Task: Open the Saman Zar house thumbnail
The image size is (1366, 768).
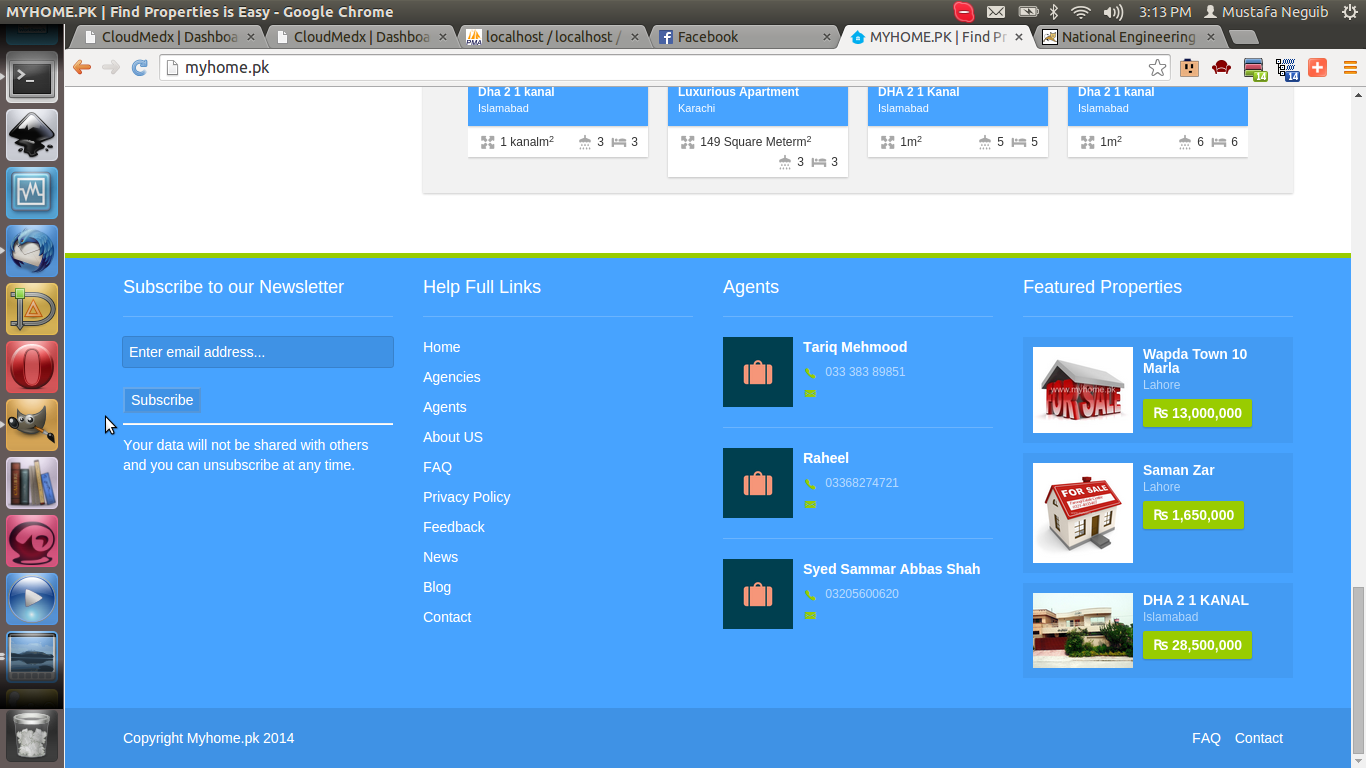Action: tap(1083, 513)
